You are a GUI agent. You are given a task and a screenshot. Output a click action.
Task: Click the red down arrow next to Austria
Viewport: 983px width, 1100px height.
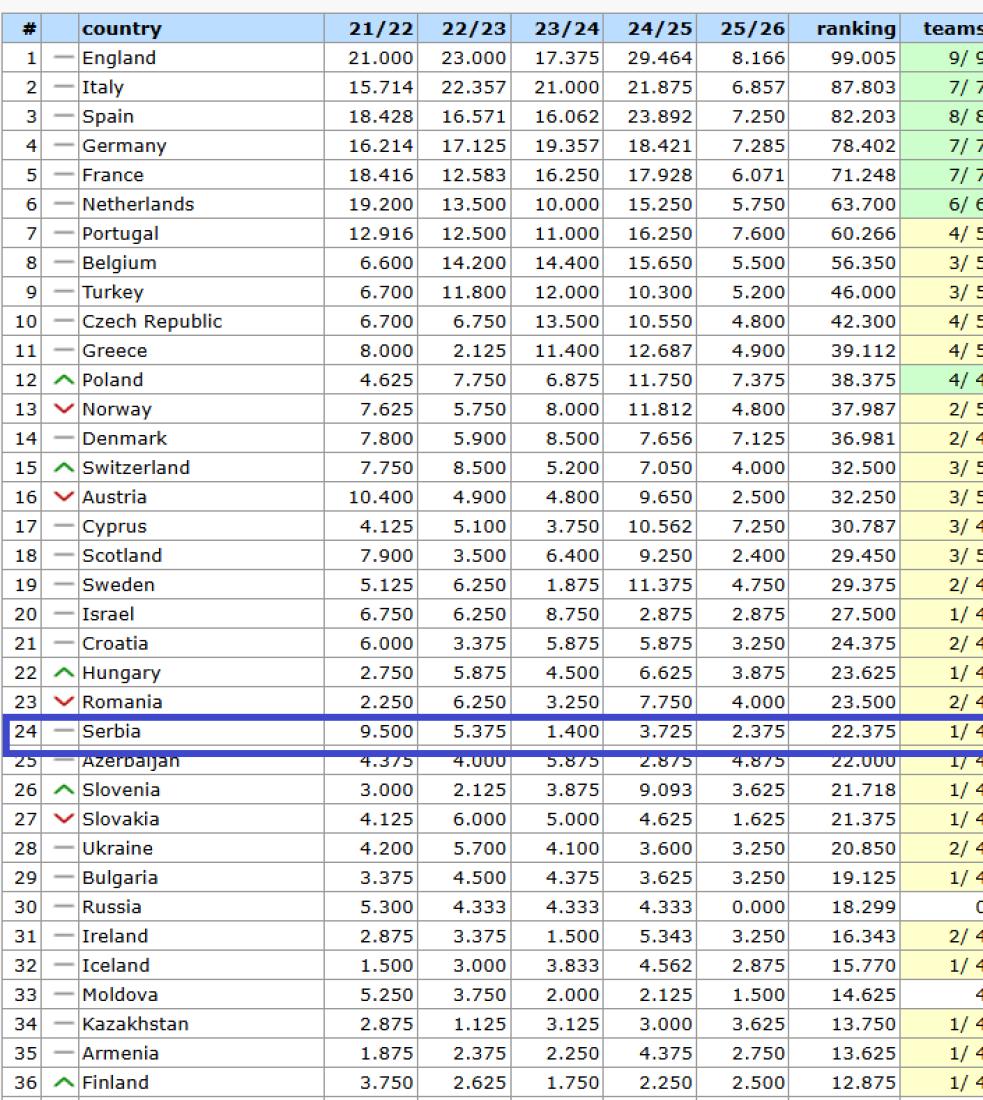pyautogui.click(x=63, y=497)
